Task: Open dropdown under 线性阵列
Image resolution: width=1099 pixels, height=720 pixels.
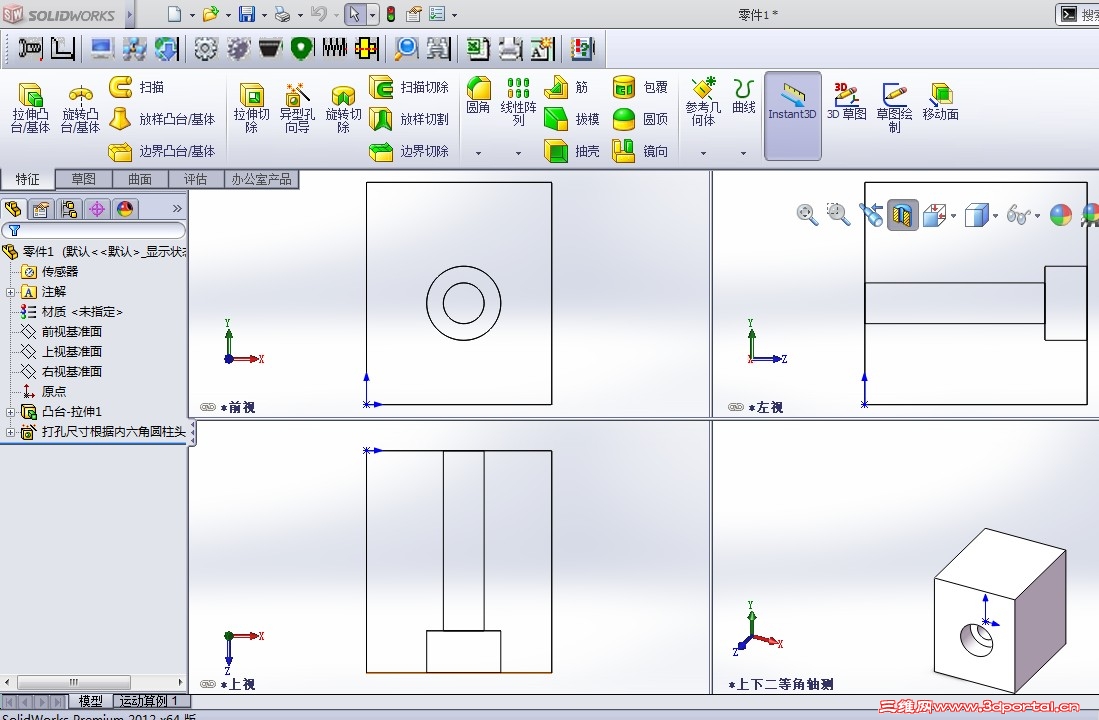Action: coord(519,153)
